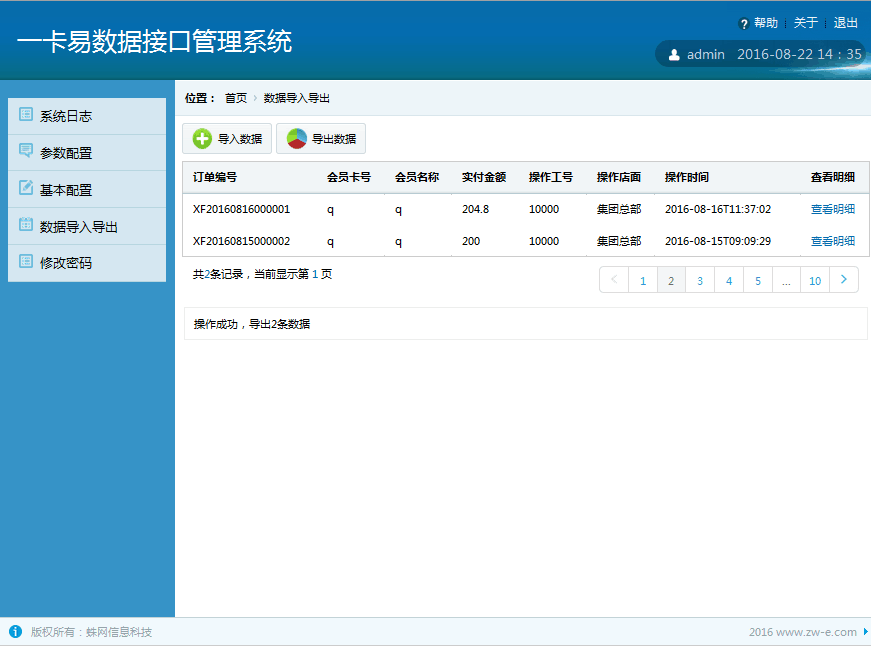The height and width of the screenshot is (646, 871).
Task: Jump to page 3 in pagination
Action: pos(700,280)
